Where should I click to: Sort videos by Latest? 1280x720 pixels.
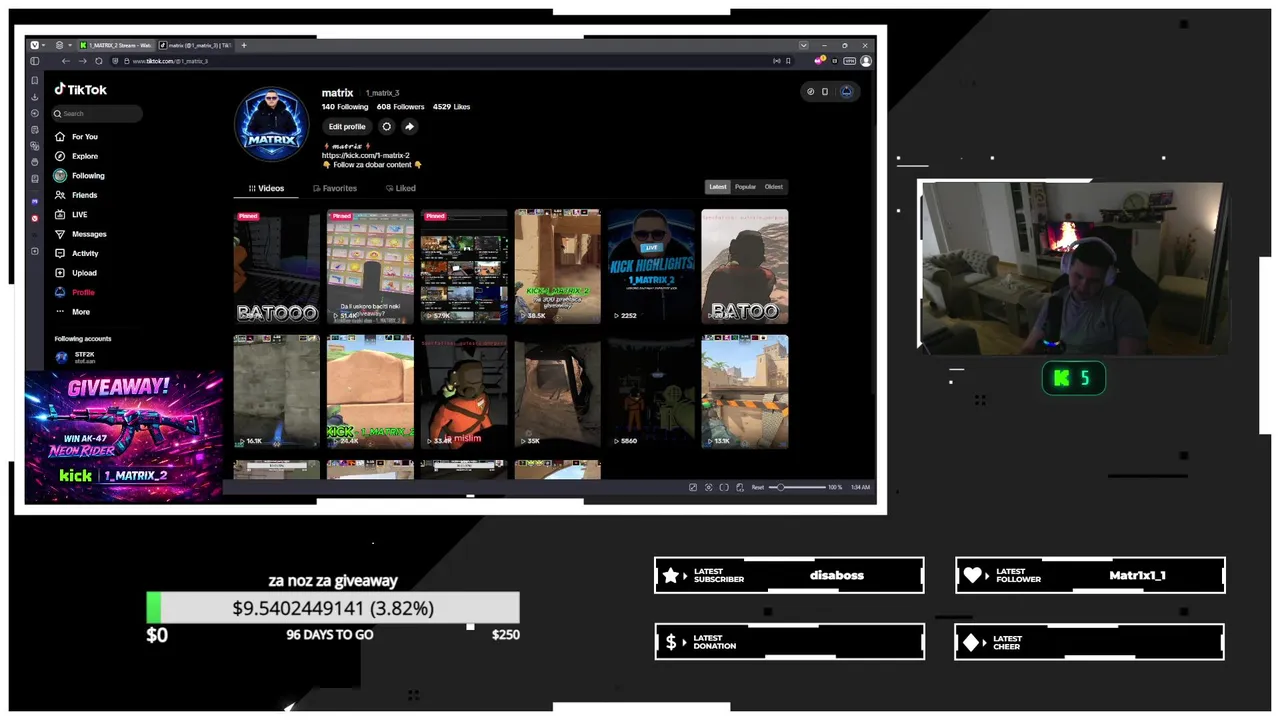pyautogui.click(x=718, y=187)
